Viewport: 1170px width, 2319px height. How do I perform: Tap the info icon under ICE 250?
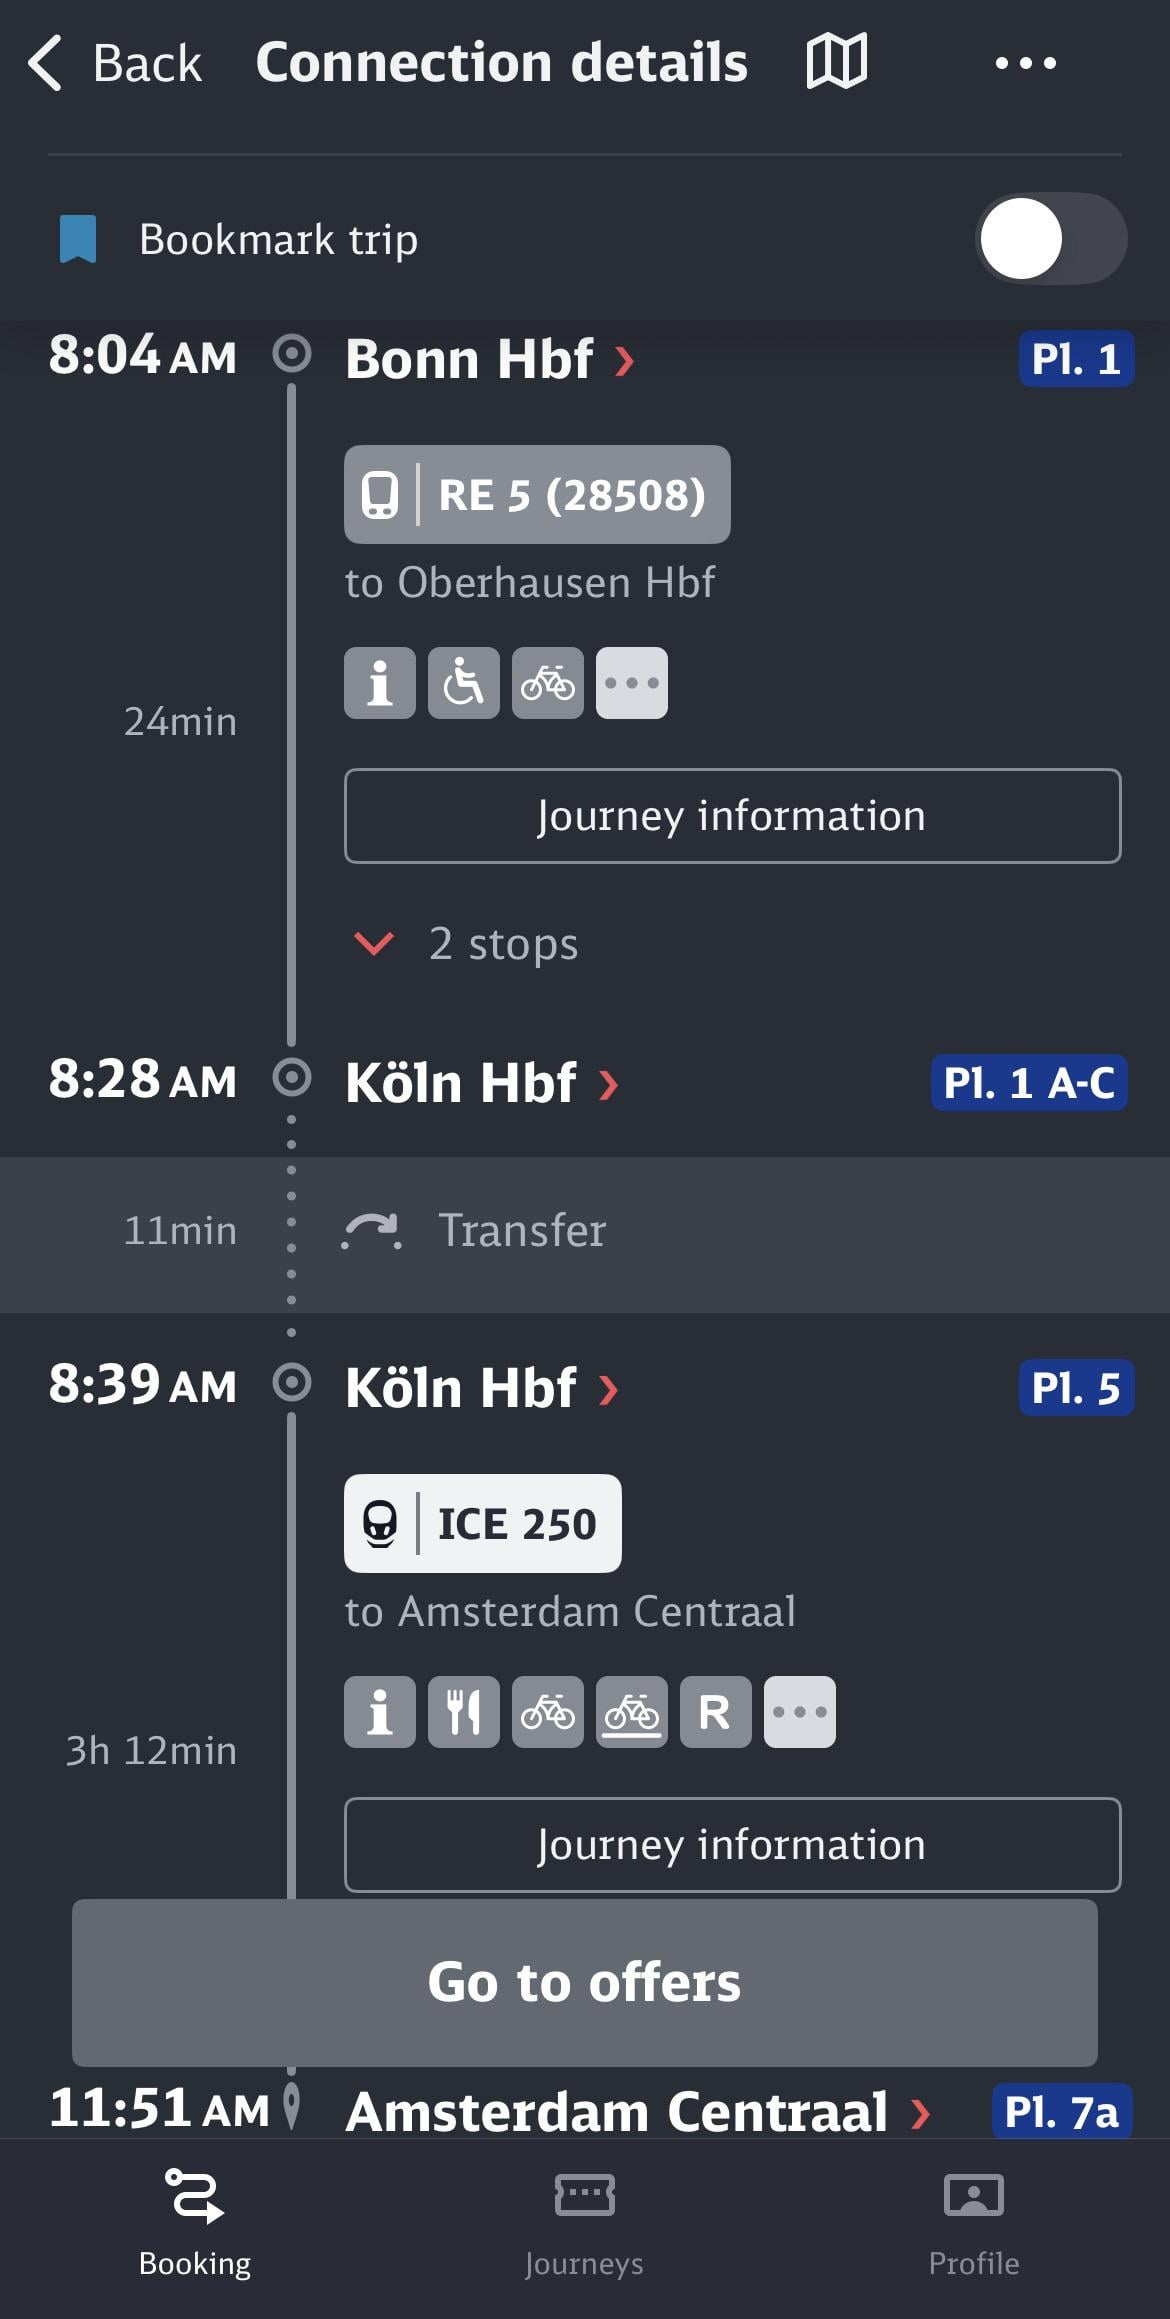tap(380, 1712)
